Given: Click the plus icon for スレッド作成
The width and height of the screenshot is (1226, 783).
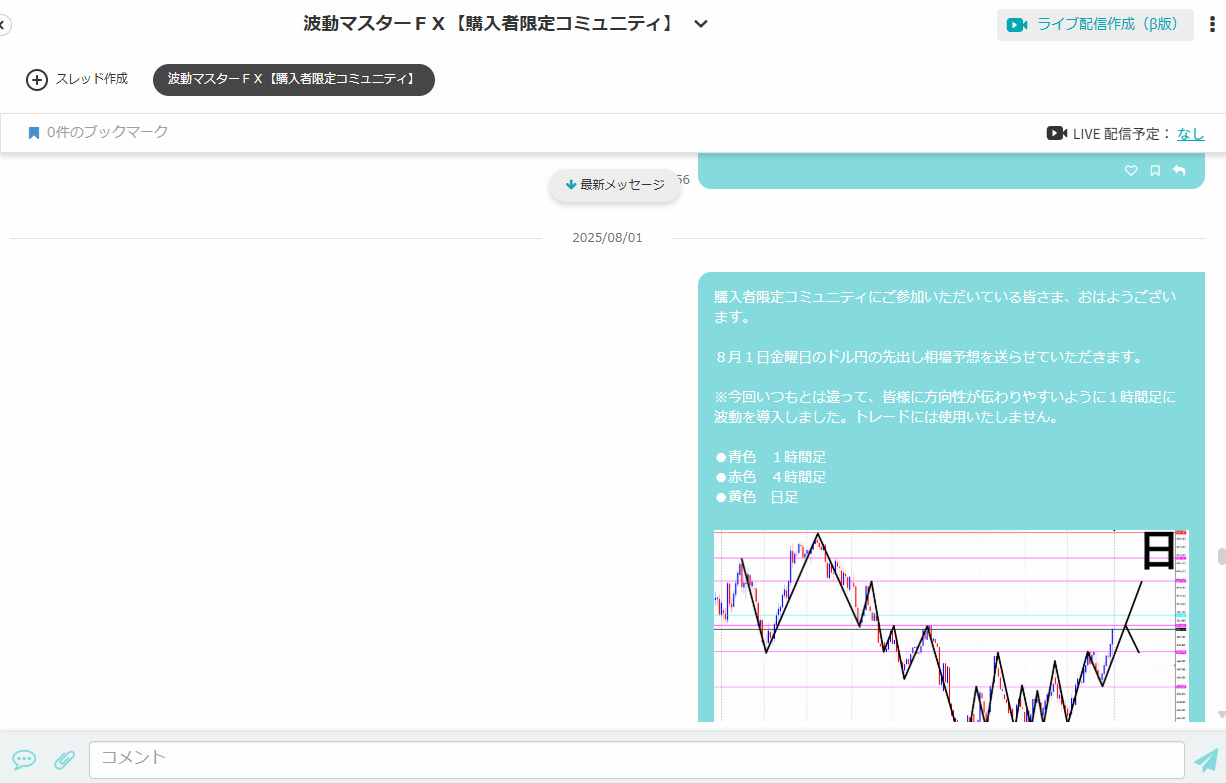Looking at the screenshot, I should [x=37, y=80].
